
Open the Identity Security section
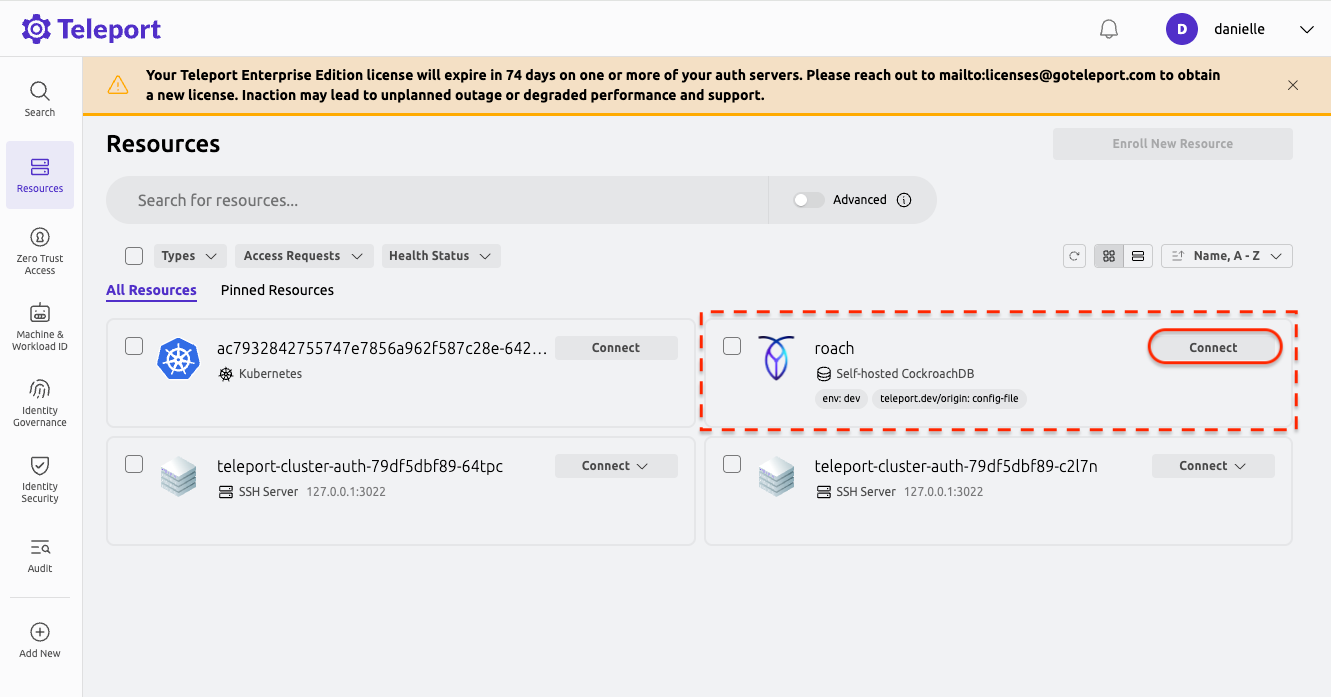(39, 477)
